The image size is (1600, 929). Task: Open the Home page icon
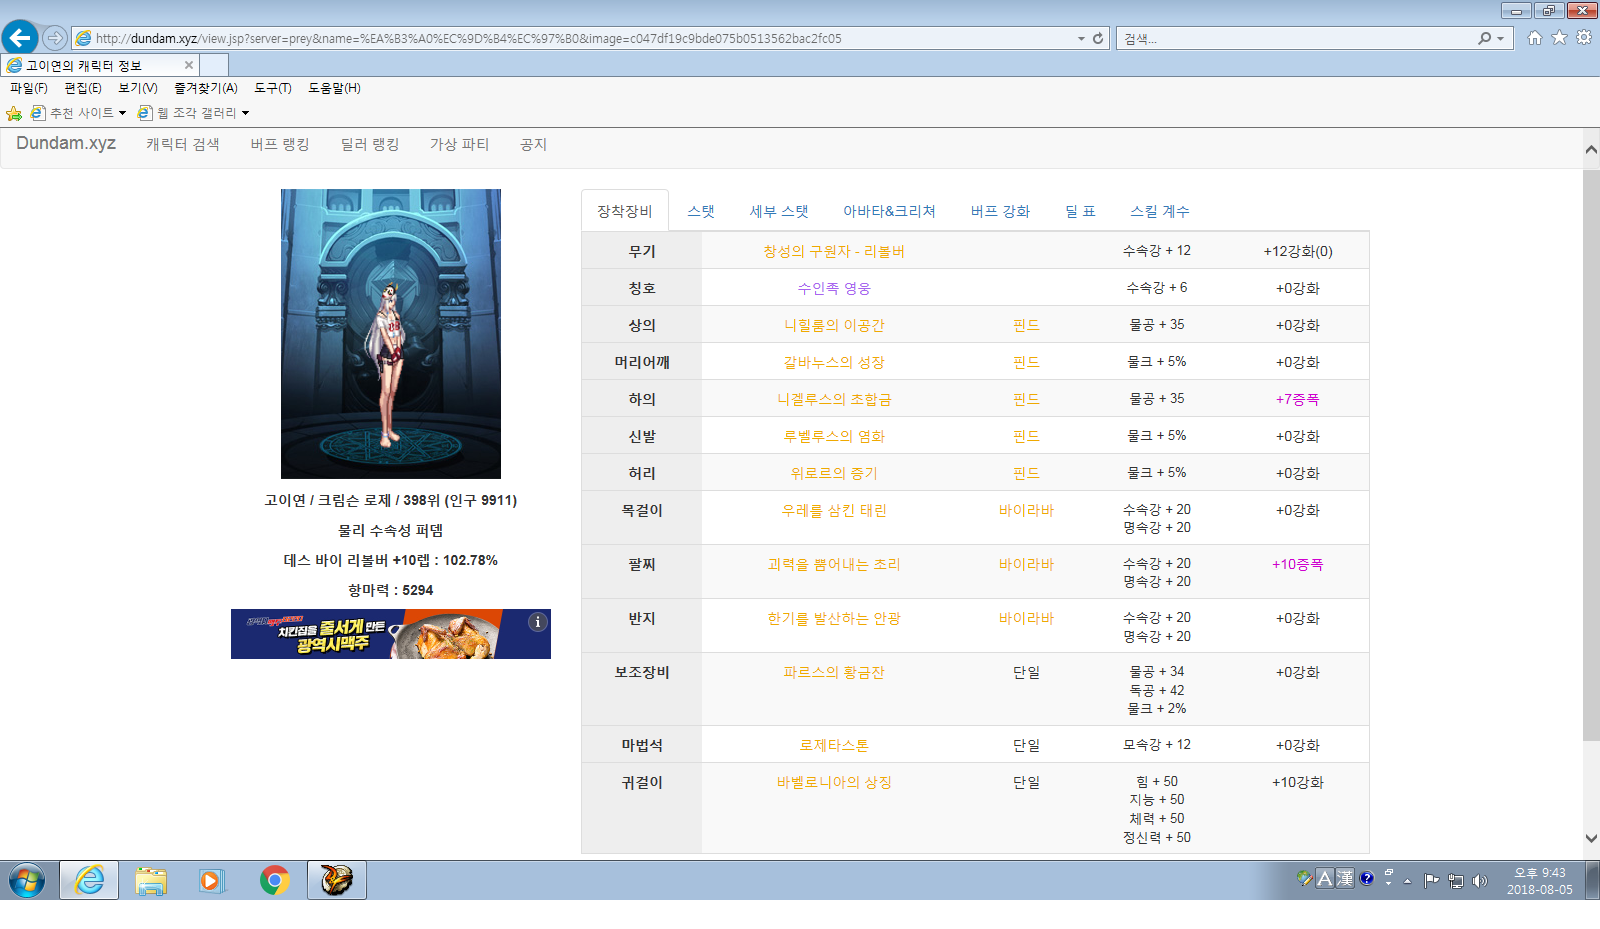[1534, 38]
